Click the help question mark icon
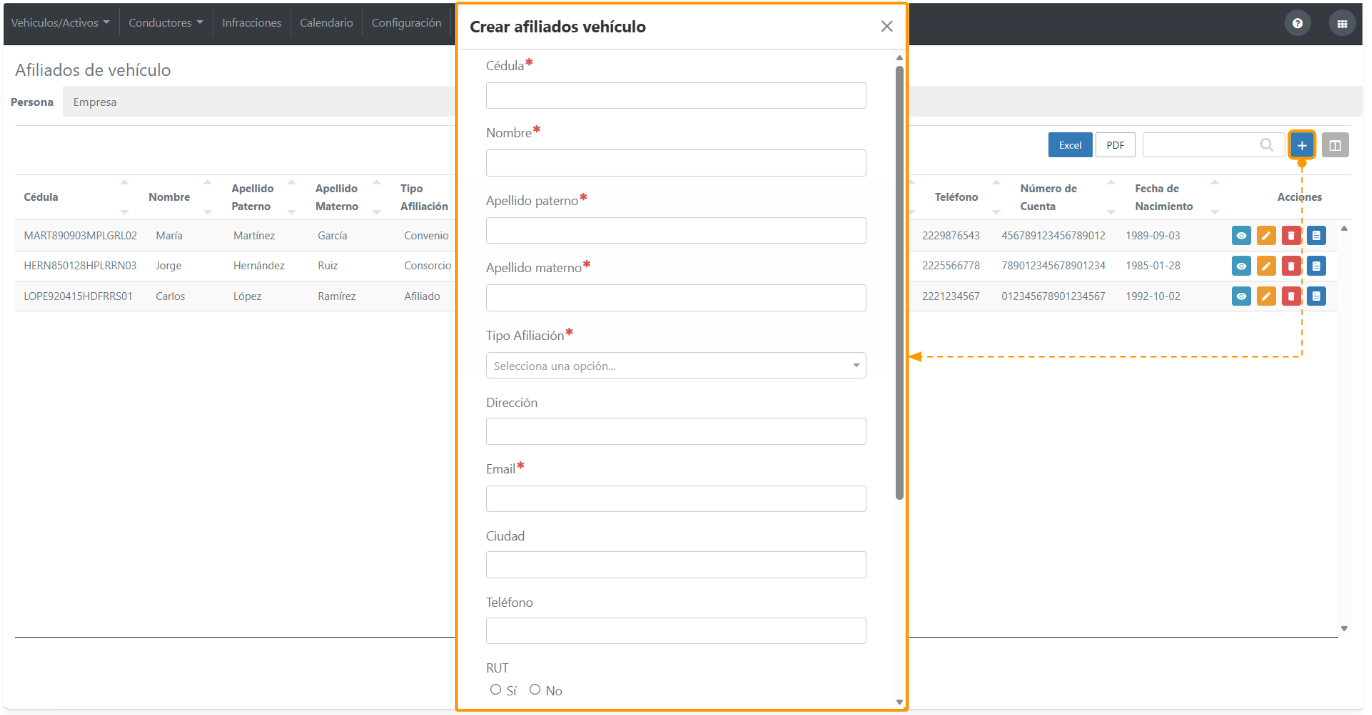This screenshot has width=1372, height=715. tap(1298, 23)
